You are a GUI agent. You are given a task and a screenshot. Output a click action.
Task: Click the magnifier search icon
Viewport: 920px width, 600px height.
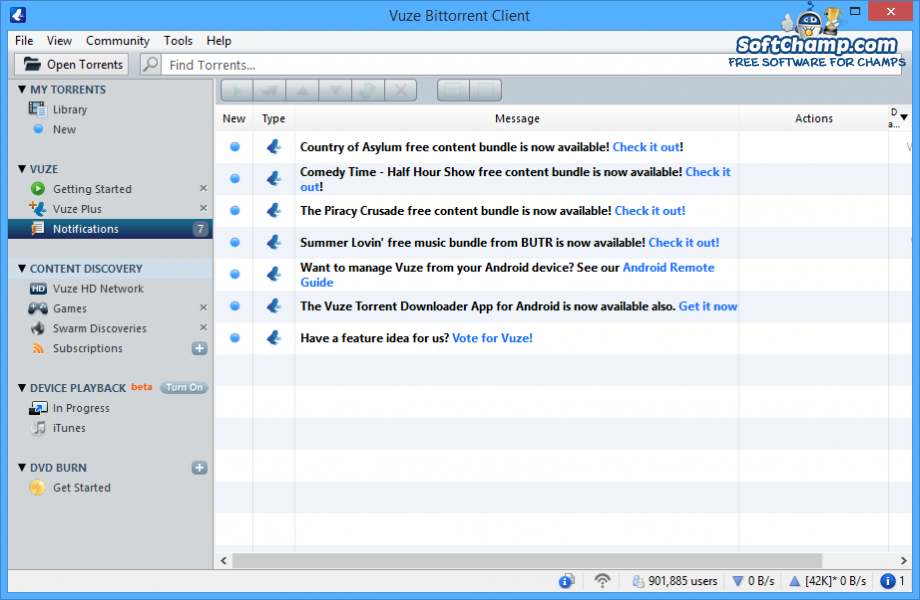point(151,64)
